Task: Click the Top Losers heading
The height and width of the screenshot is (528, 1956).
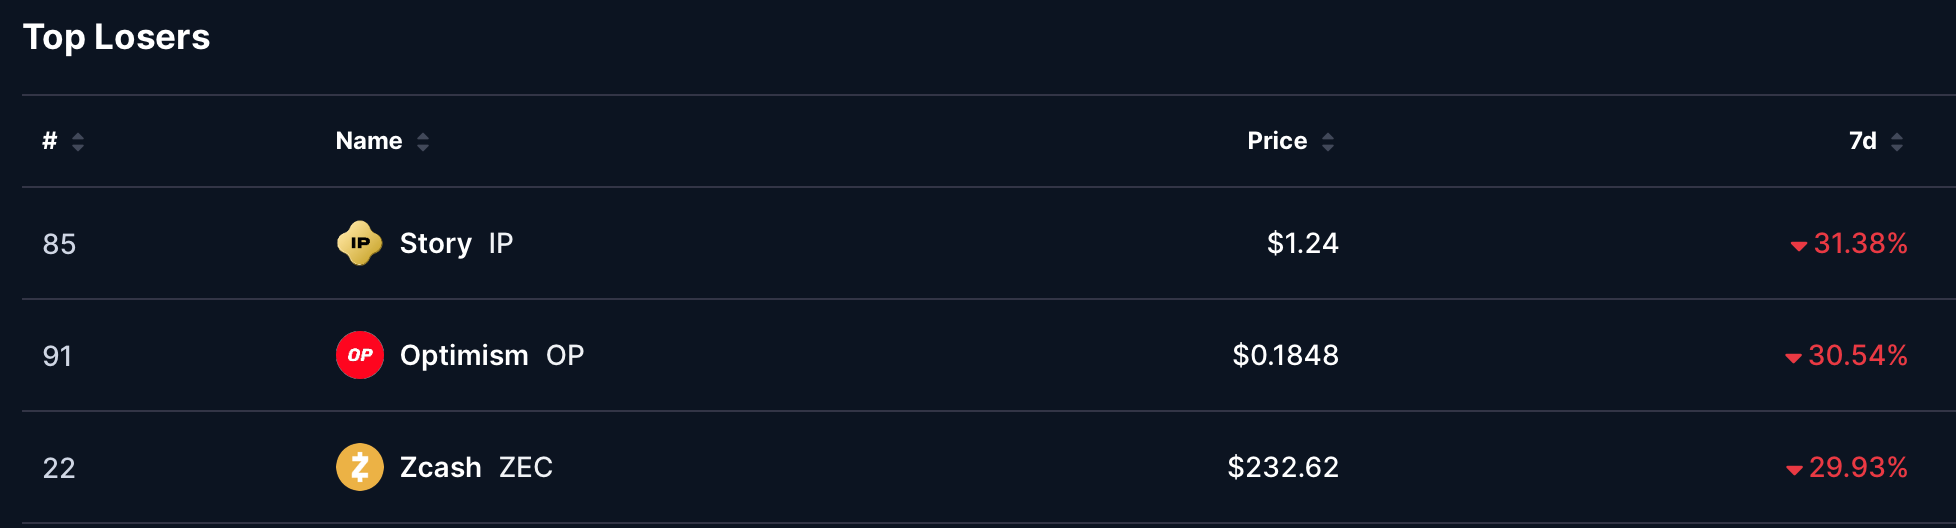Action: 117,37
